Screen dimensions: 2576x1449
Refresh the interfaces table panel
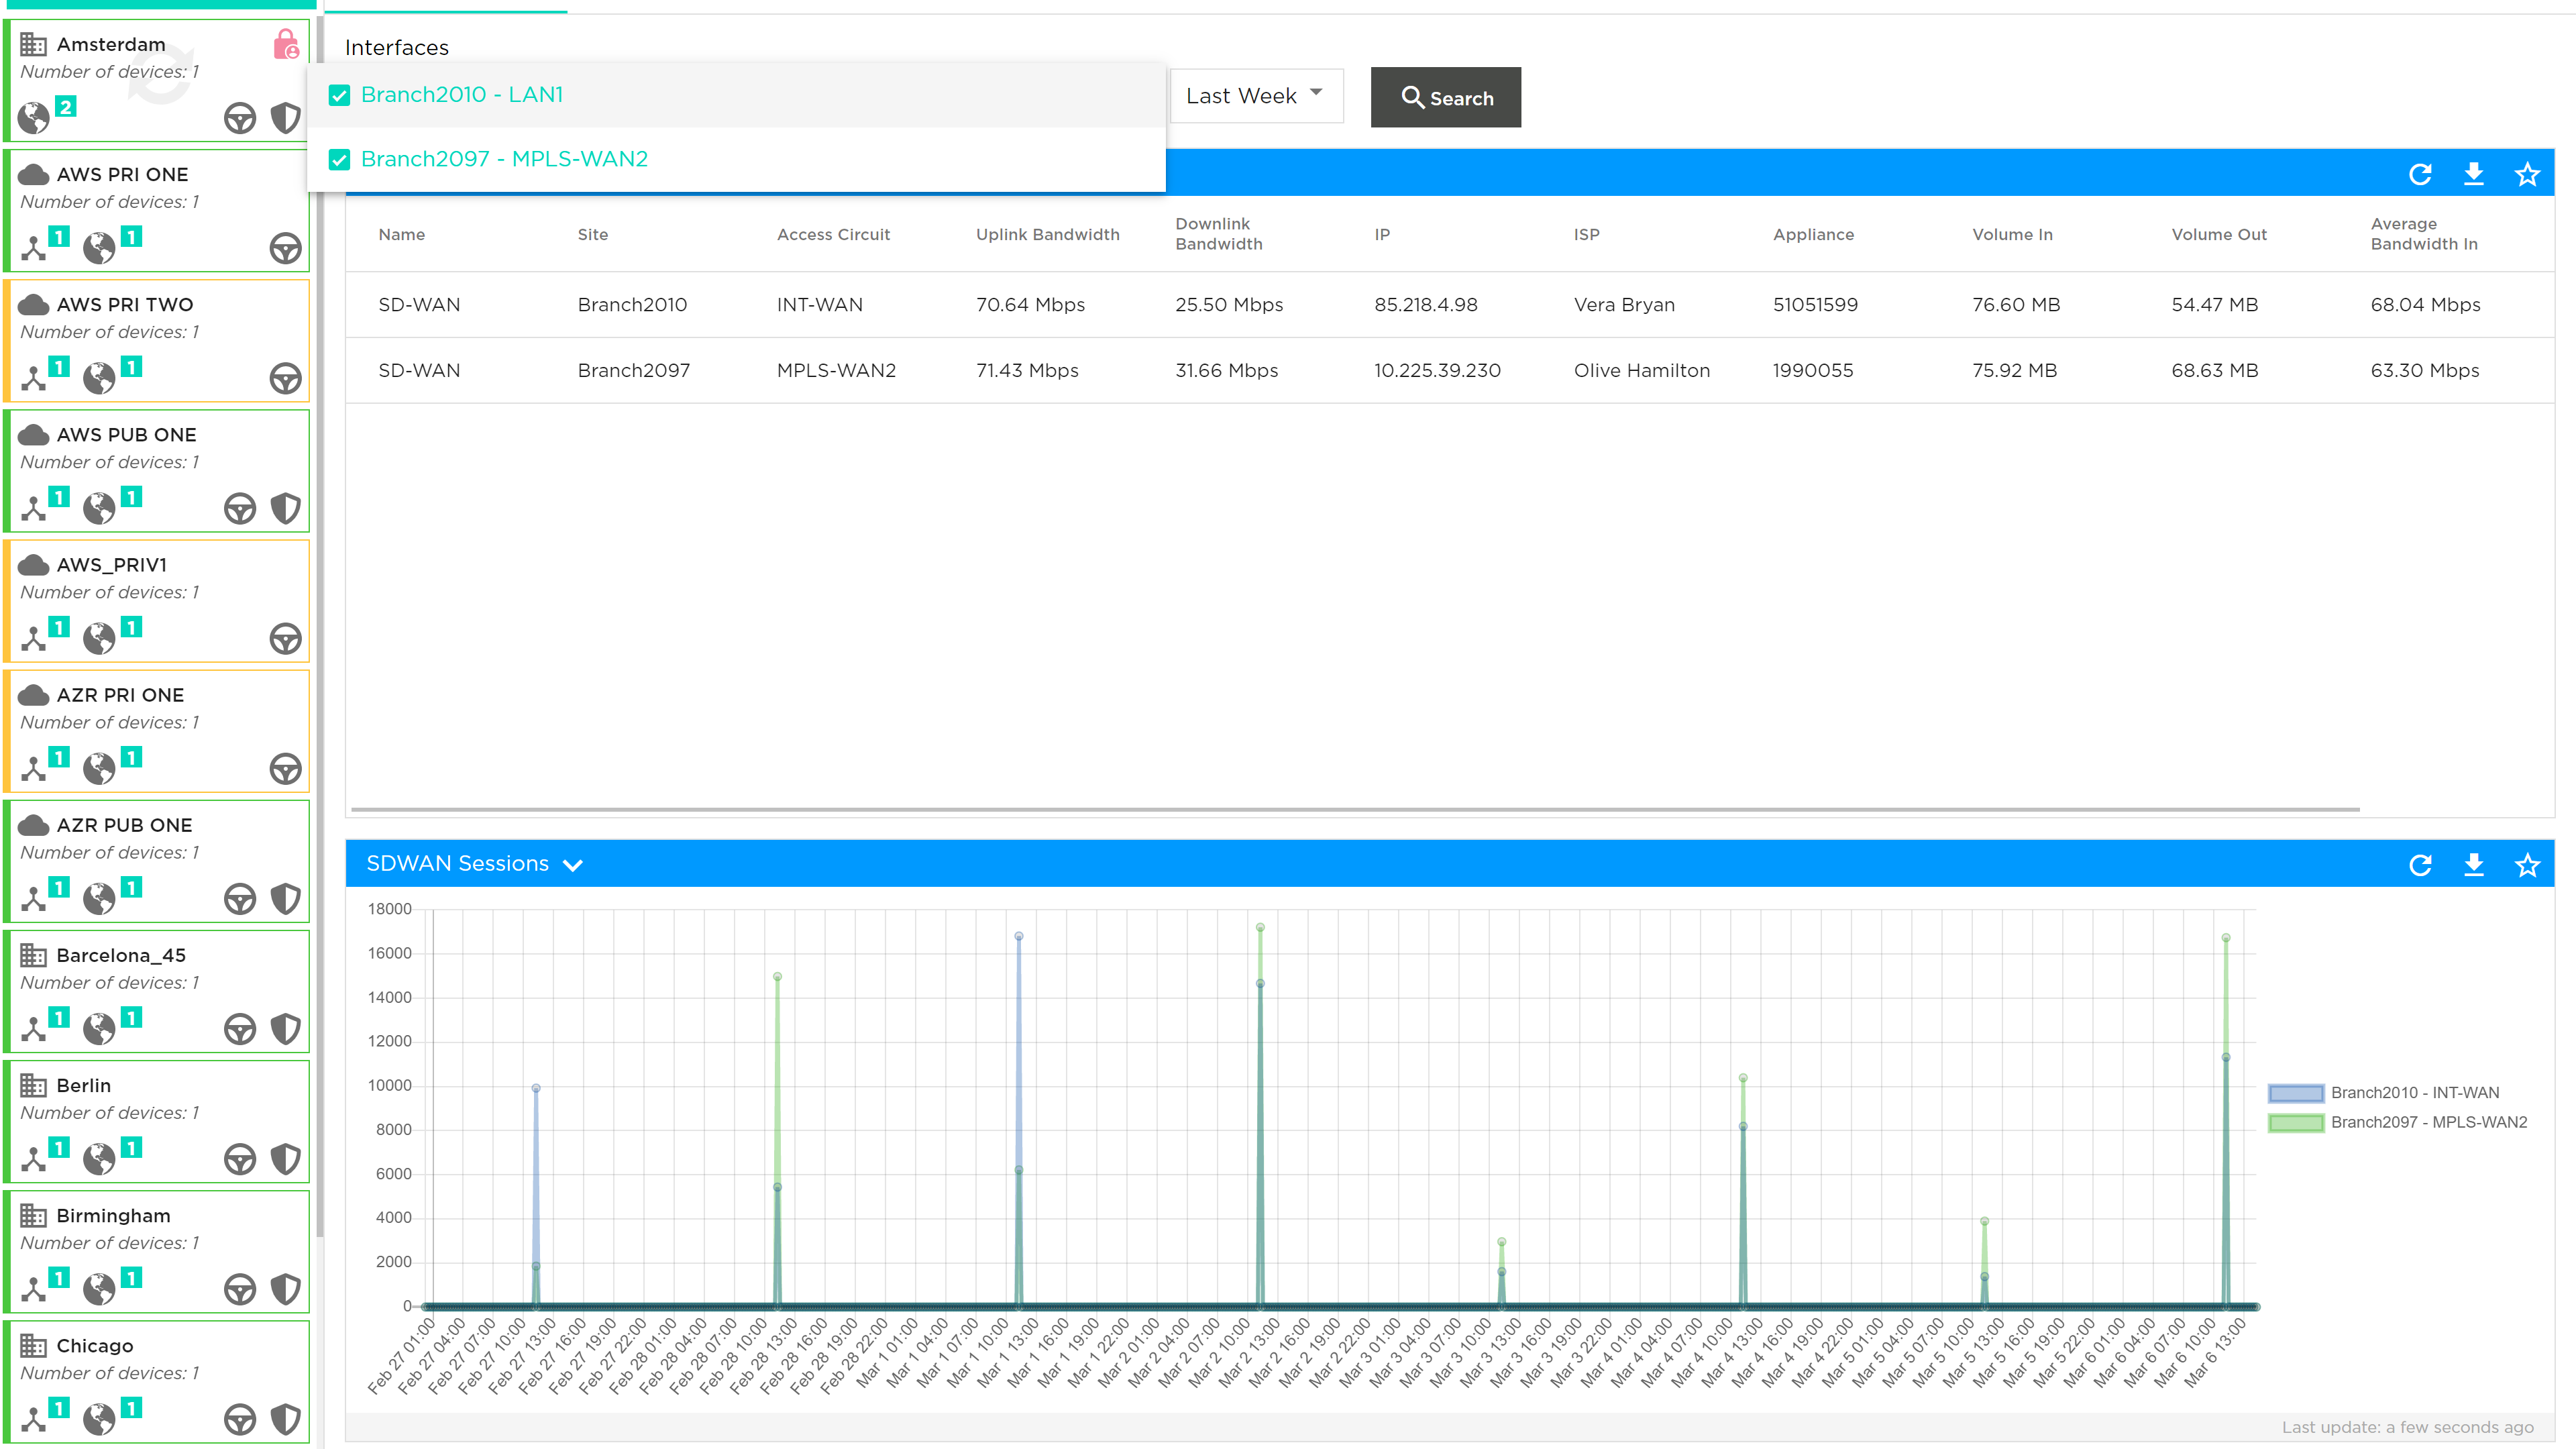tap(2420, 174)
